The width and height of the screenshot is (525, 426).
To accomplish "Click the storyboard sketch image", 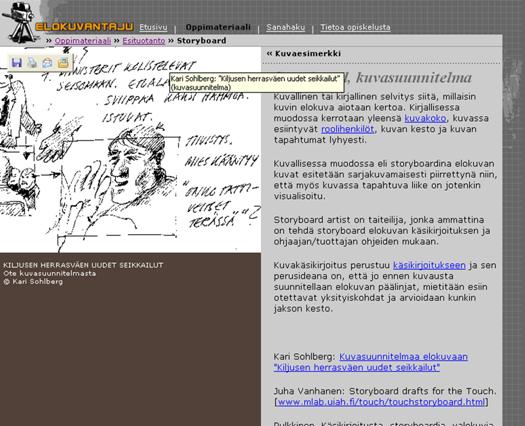I will point(130,150).
